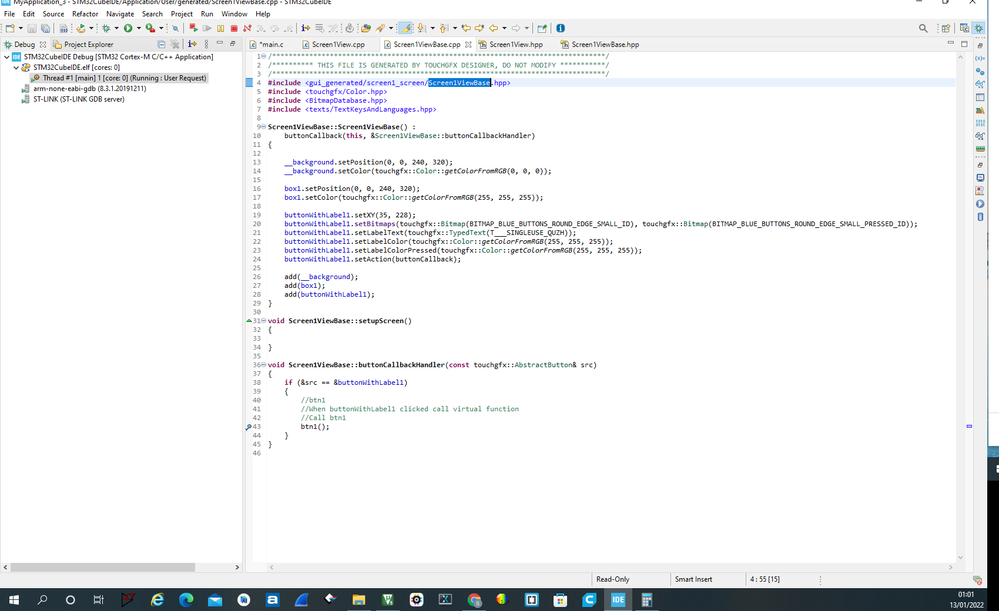Switch to the Screen1View.hpp tab
Image resolution: width=999 pixels, height=611 pixels.
pos(511,45)
